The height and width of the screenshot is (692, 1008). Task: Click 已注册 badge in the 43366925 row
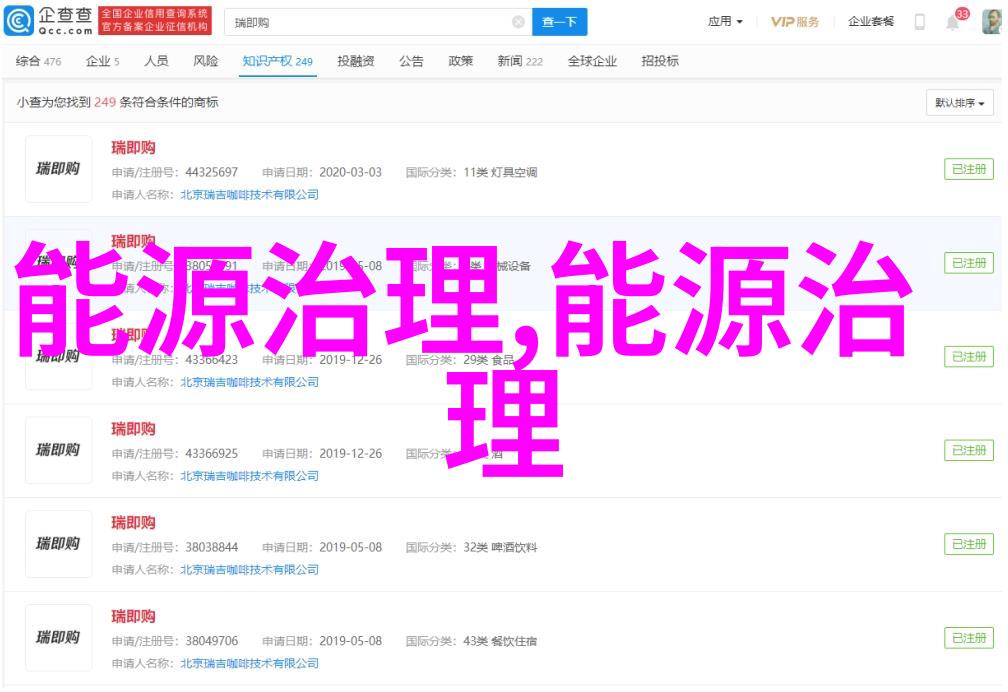click(x=969, y=450)
